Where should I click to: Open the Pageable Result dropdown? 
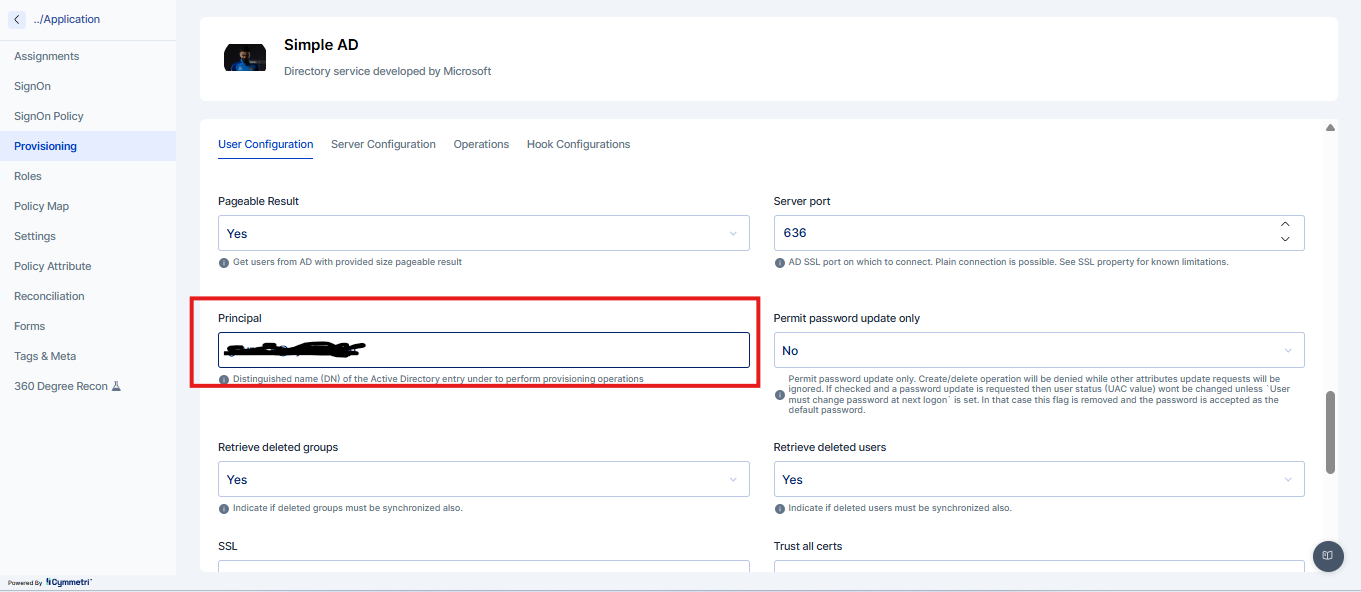484,233
